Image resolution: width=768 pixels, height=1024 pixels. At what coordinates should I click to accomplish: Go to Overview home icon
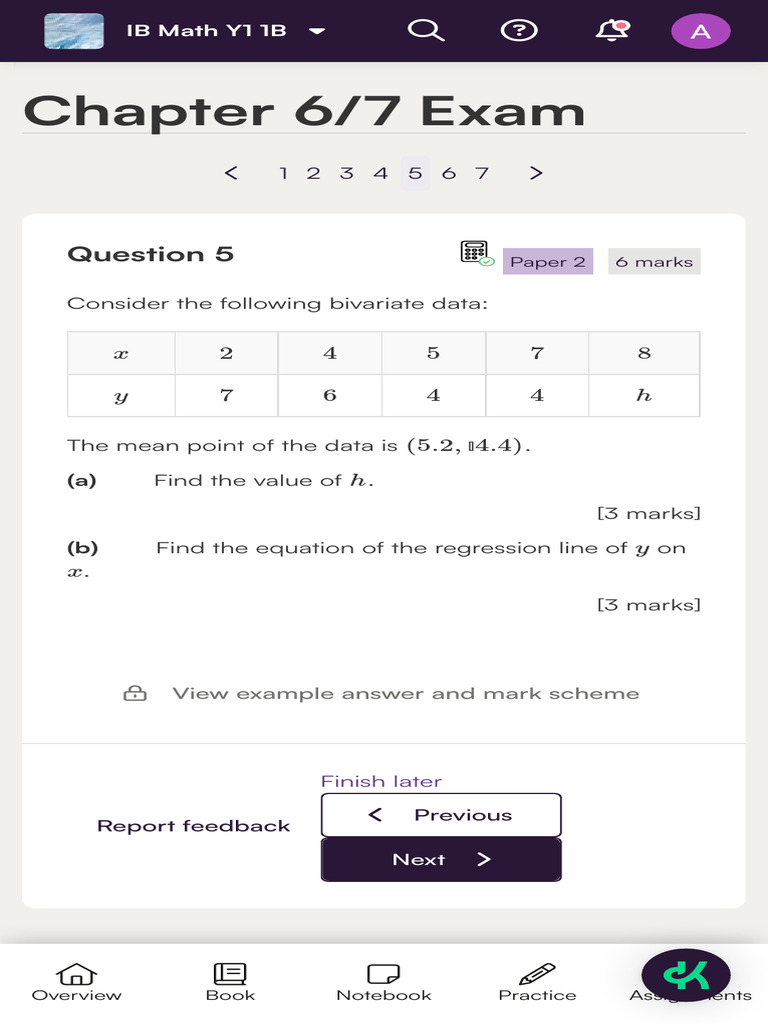pyautogui.click(x=77, y=981)
